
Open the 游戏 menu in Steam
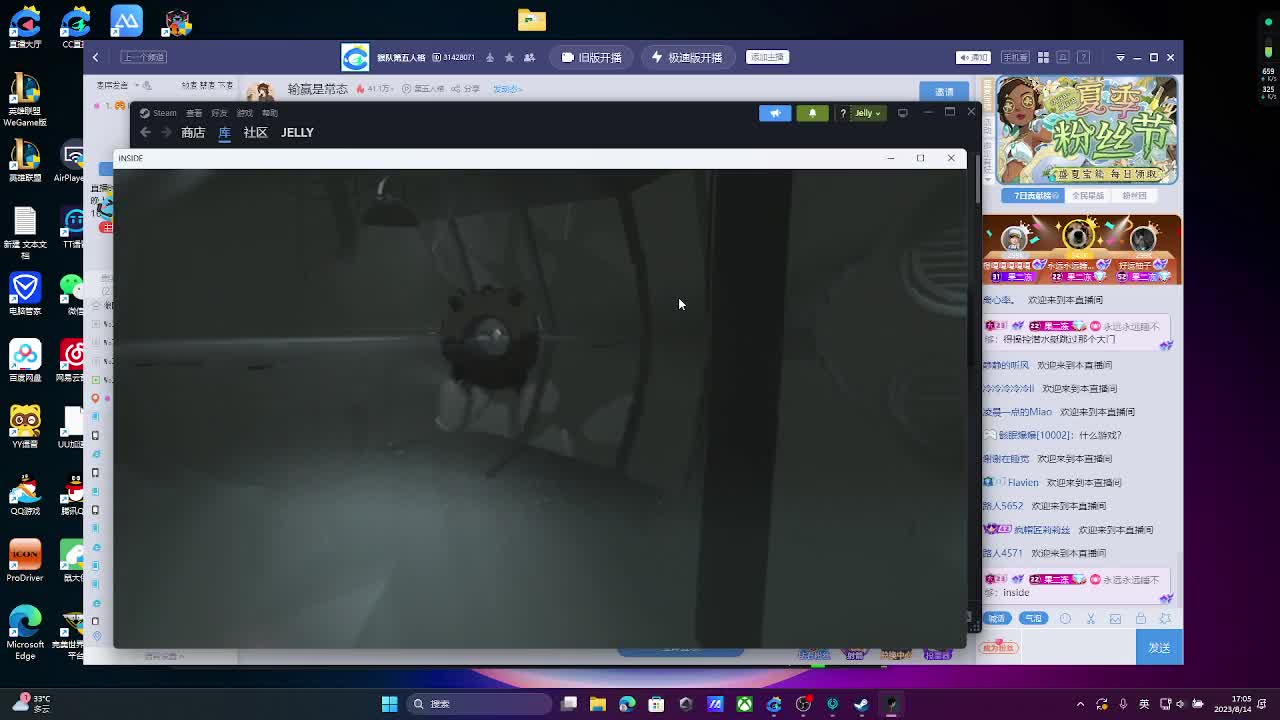[x=244, y=113]
